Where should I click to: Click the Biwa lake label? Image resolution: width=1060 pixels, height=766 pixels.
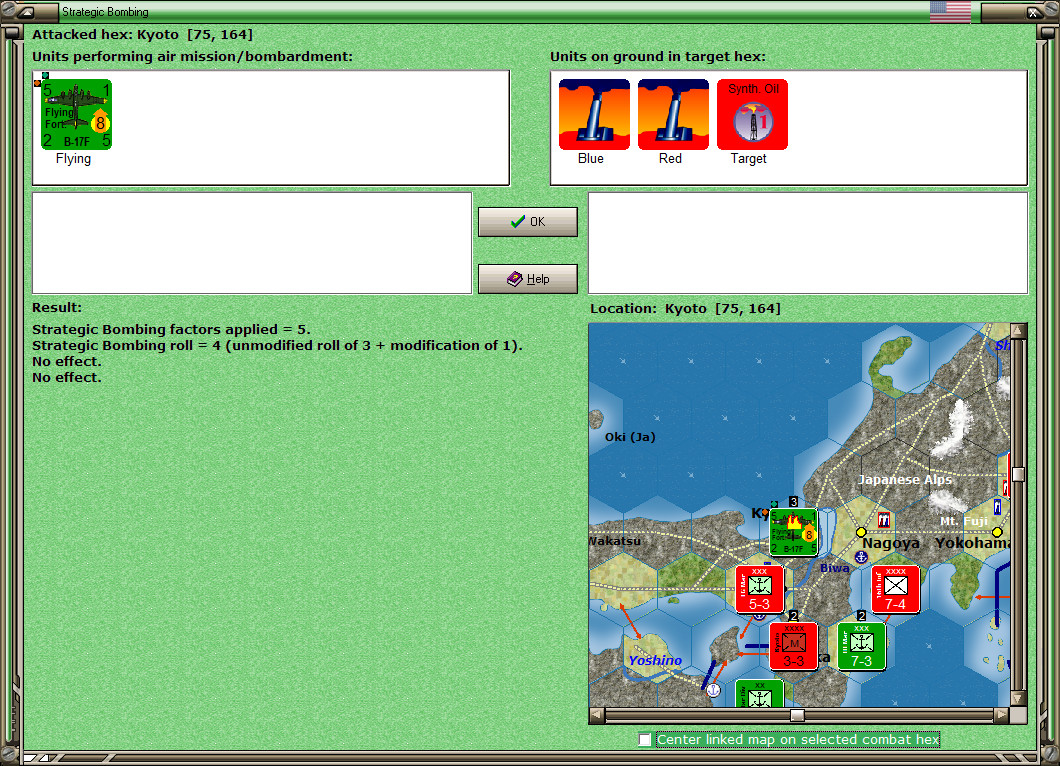[x=835, y=568]
